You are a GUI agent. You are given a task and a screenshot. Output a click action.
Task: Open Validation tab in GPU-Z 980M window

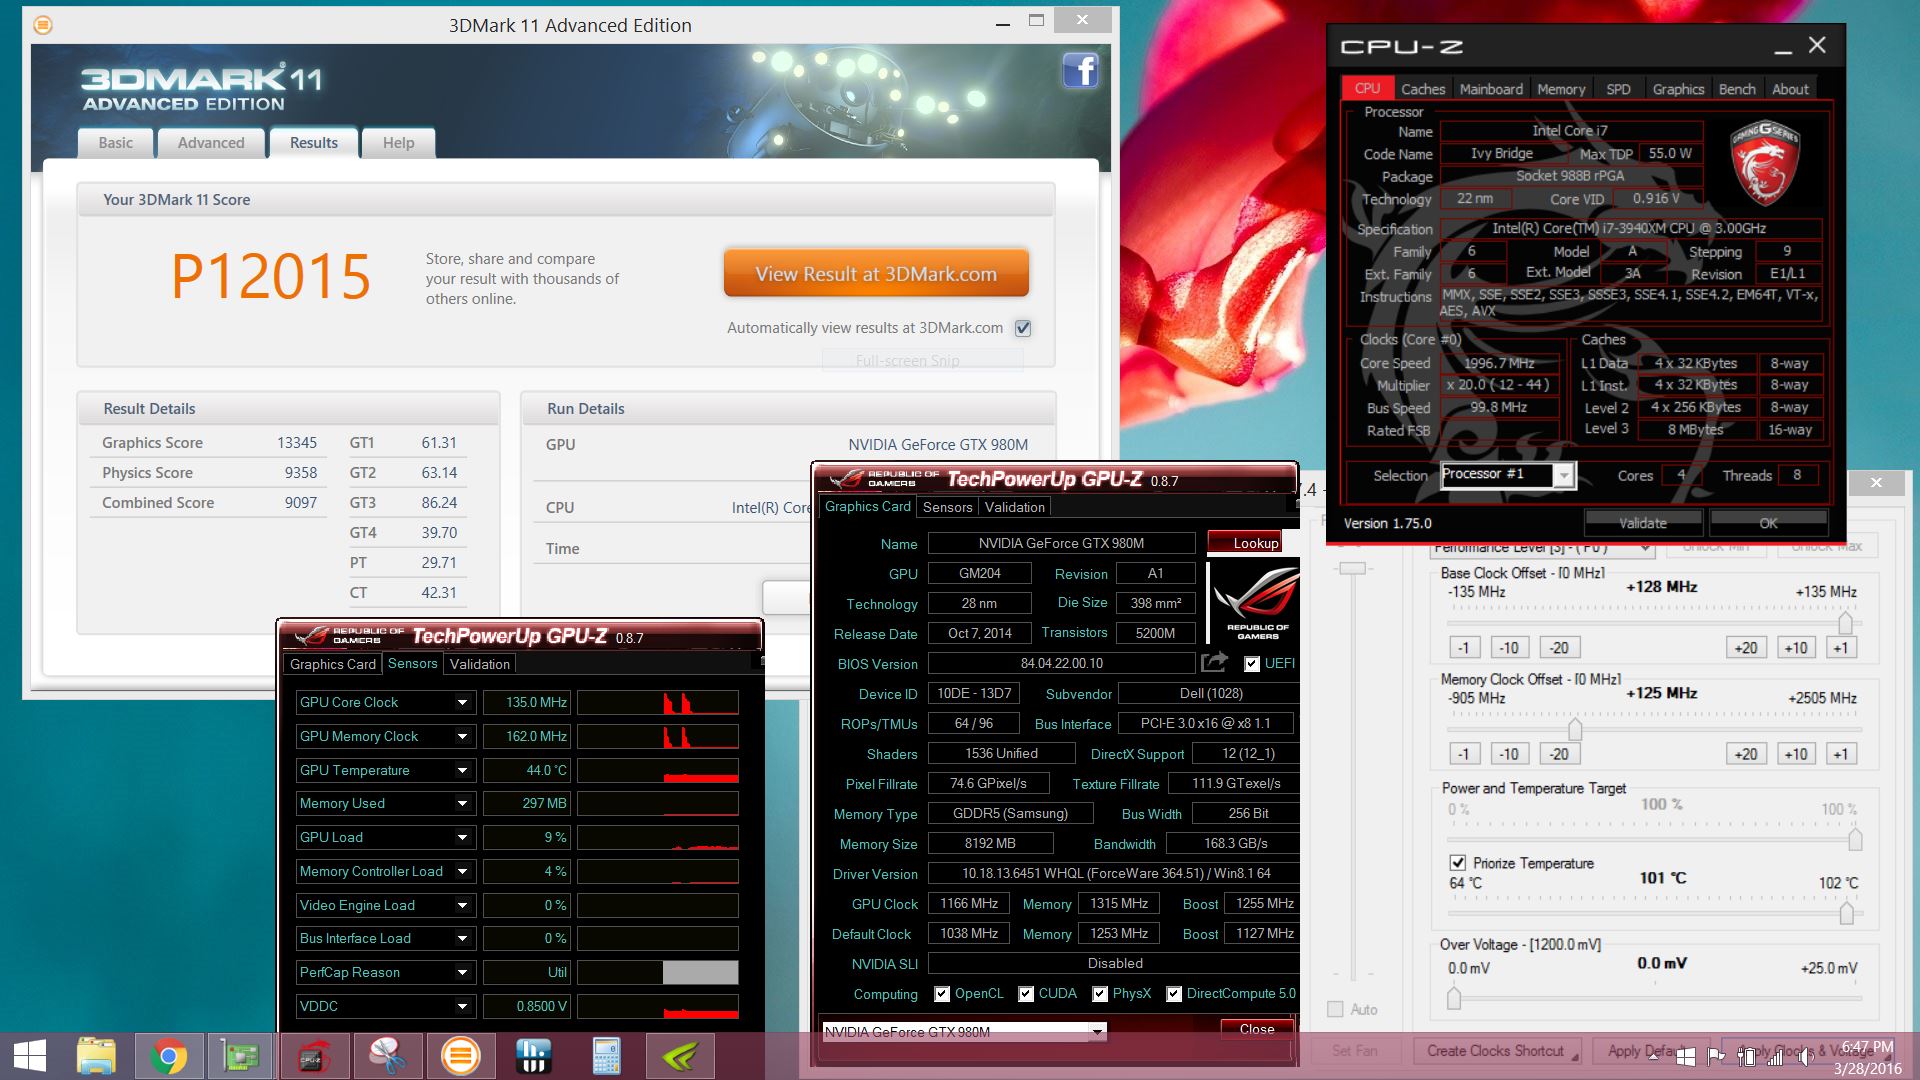tap(1014, 507)
